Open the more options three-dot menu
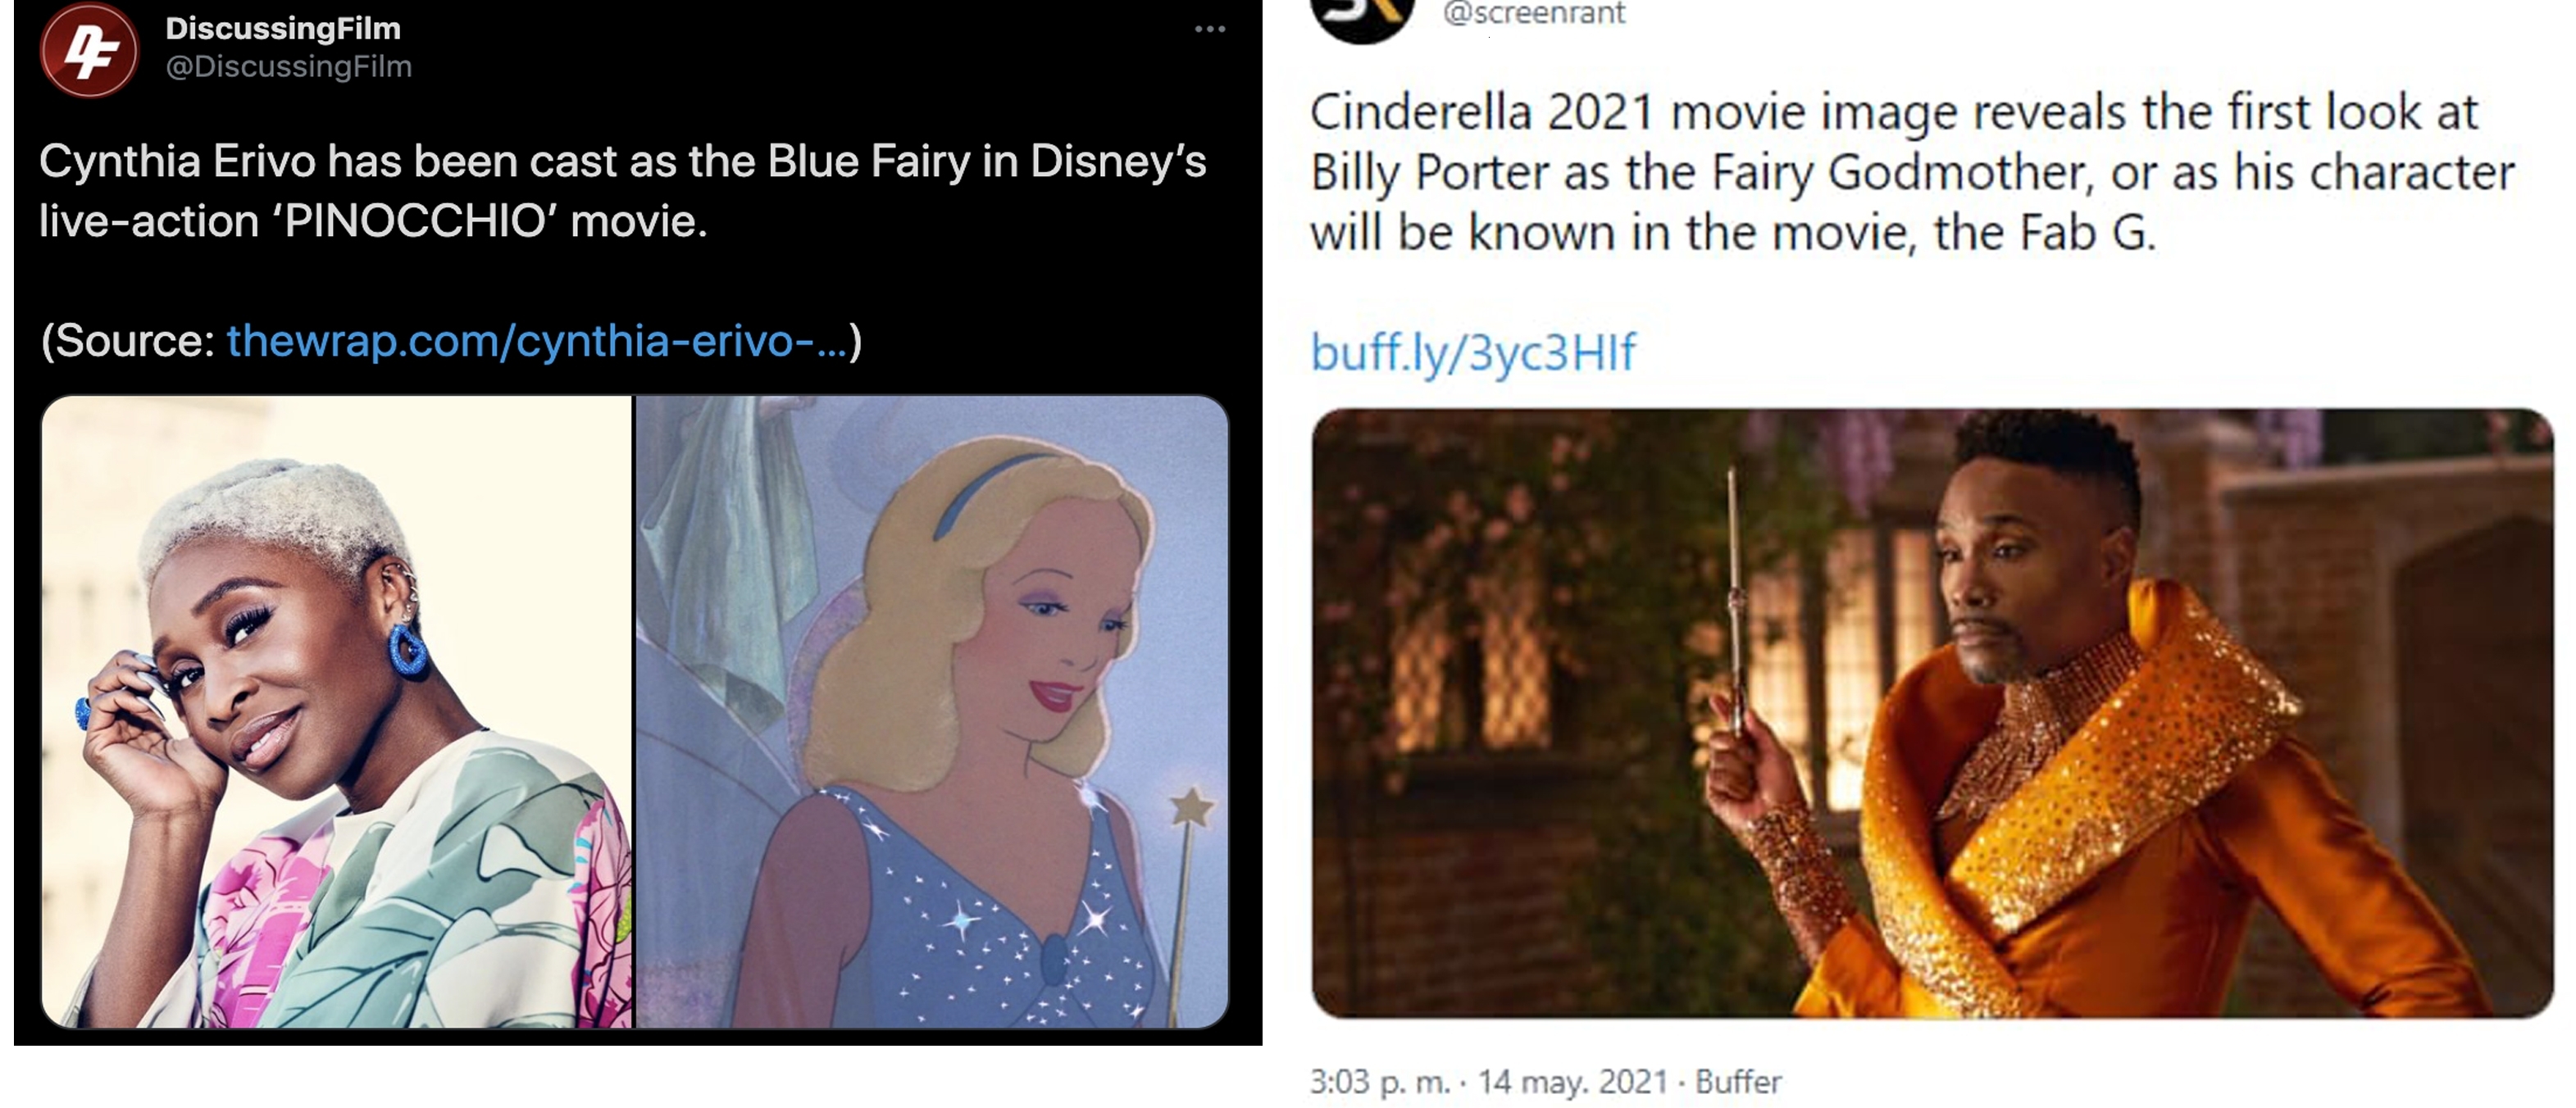 click(x=1210, y=30)
